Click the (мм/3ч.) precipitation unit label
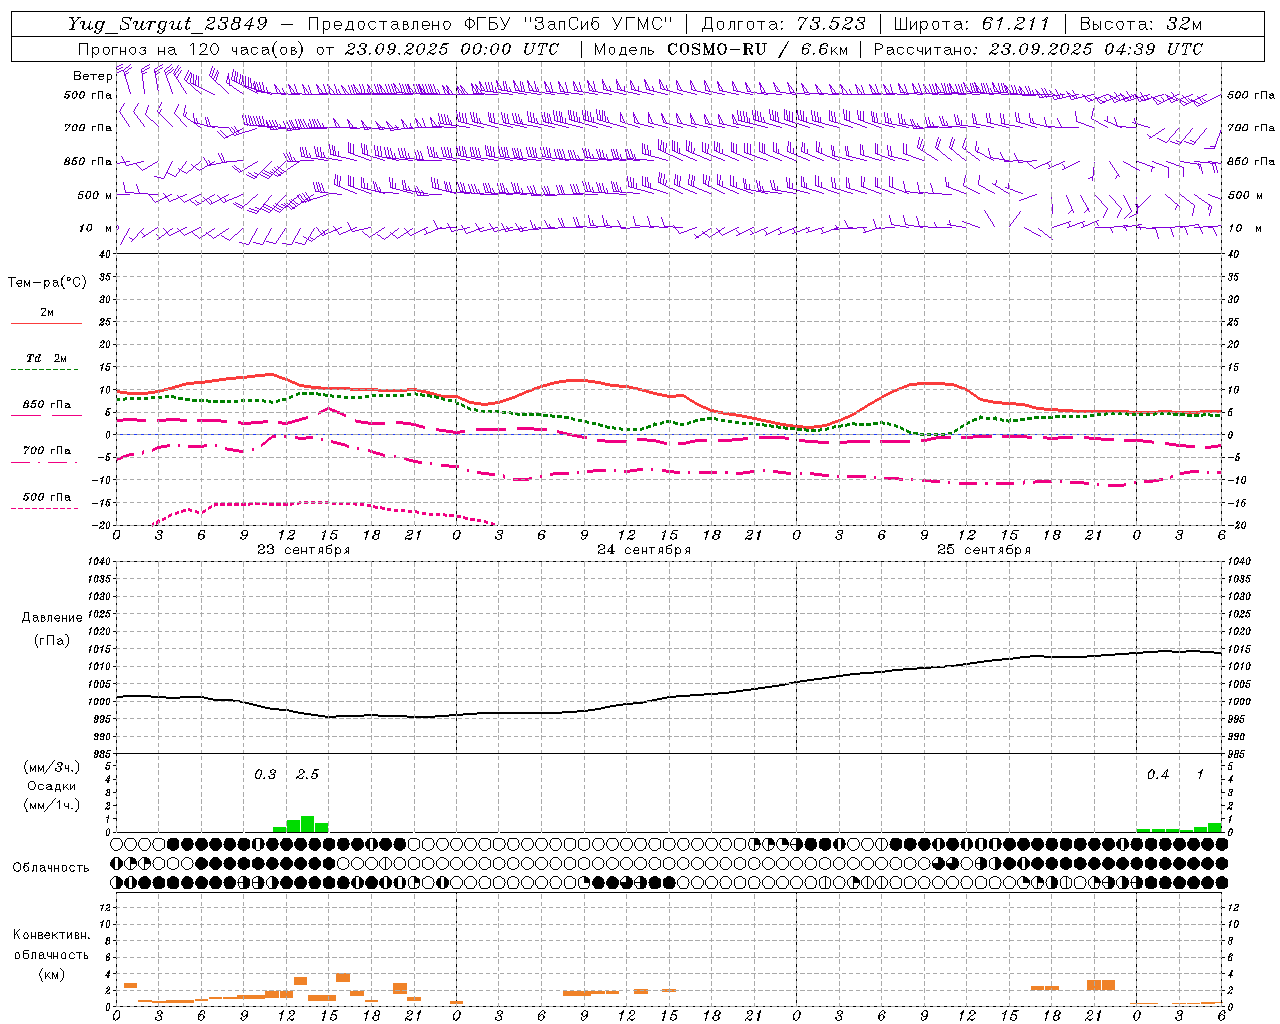This screenshot has height=1024, width=1280. [x=51, y=767]
